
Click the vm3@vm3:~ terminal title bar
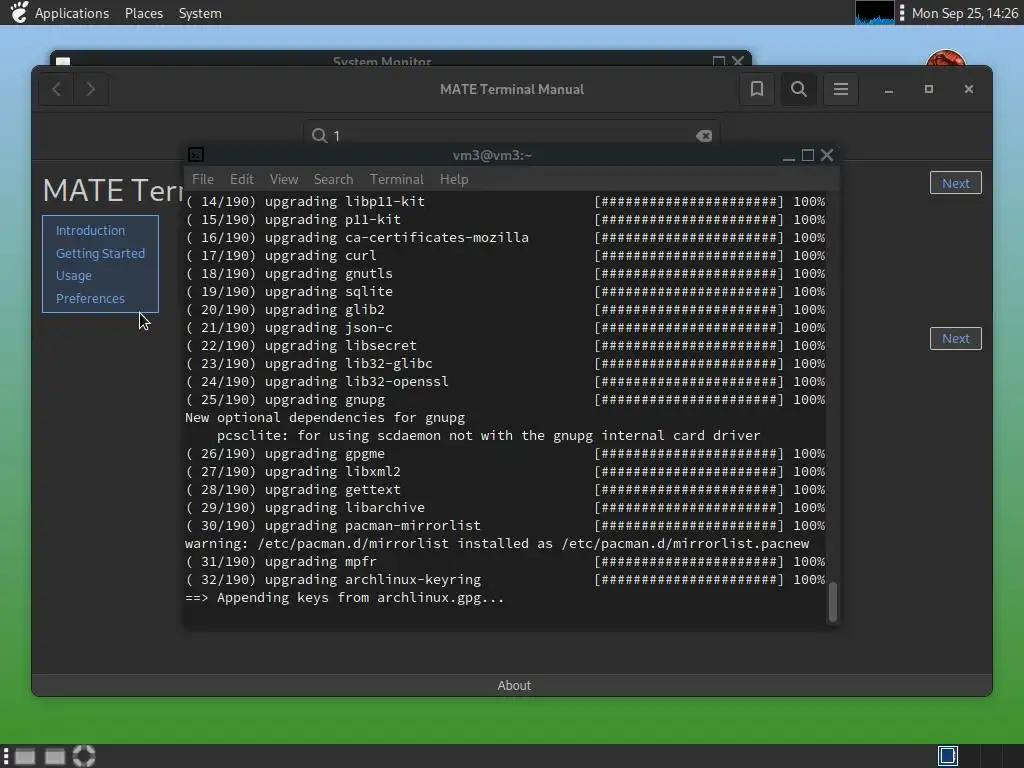point(492,155)
